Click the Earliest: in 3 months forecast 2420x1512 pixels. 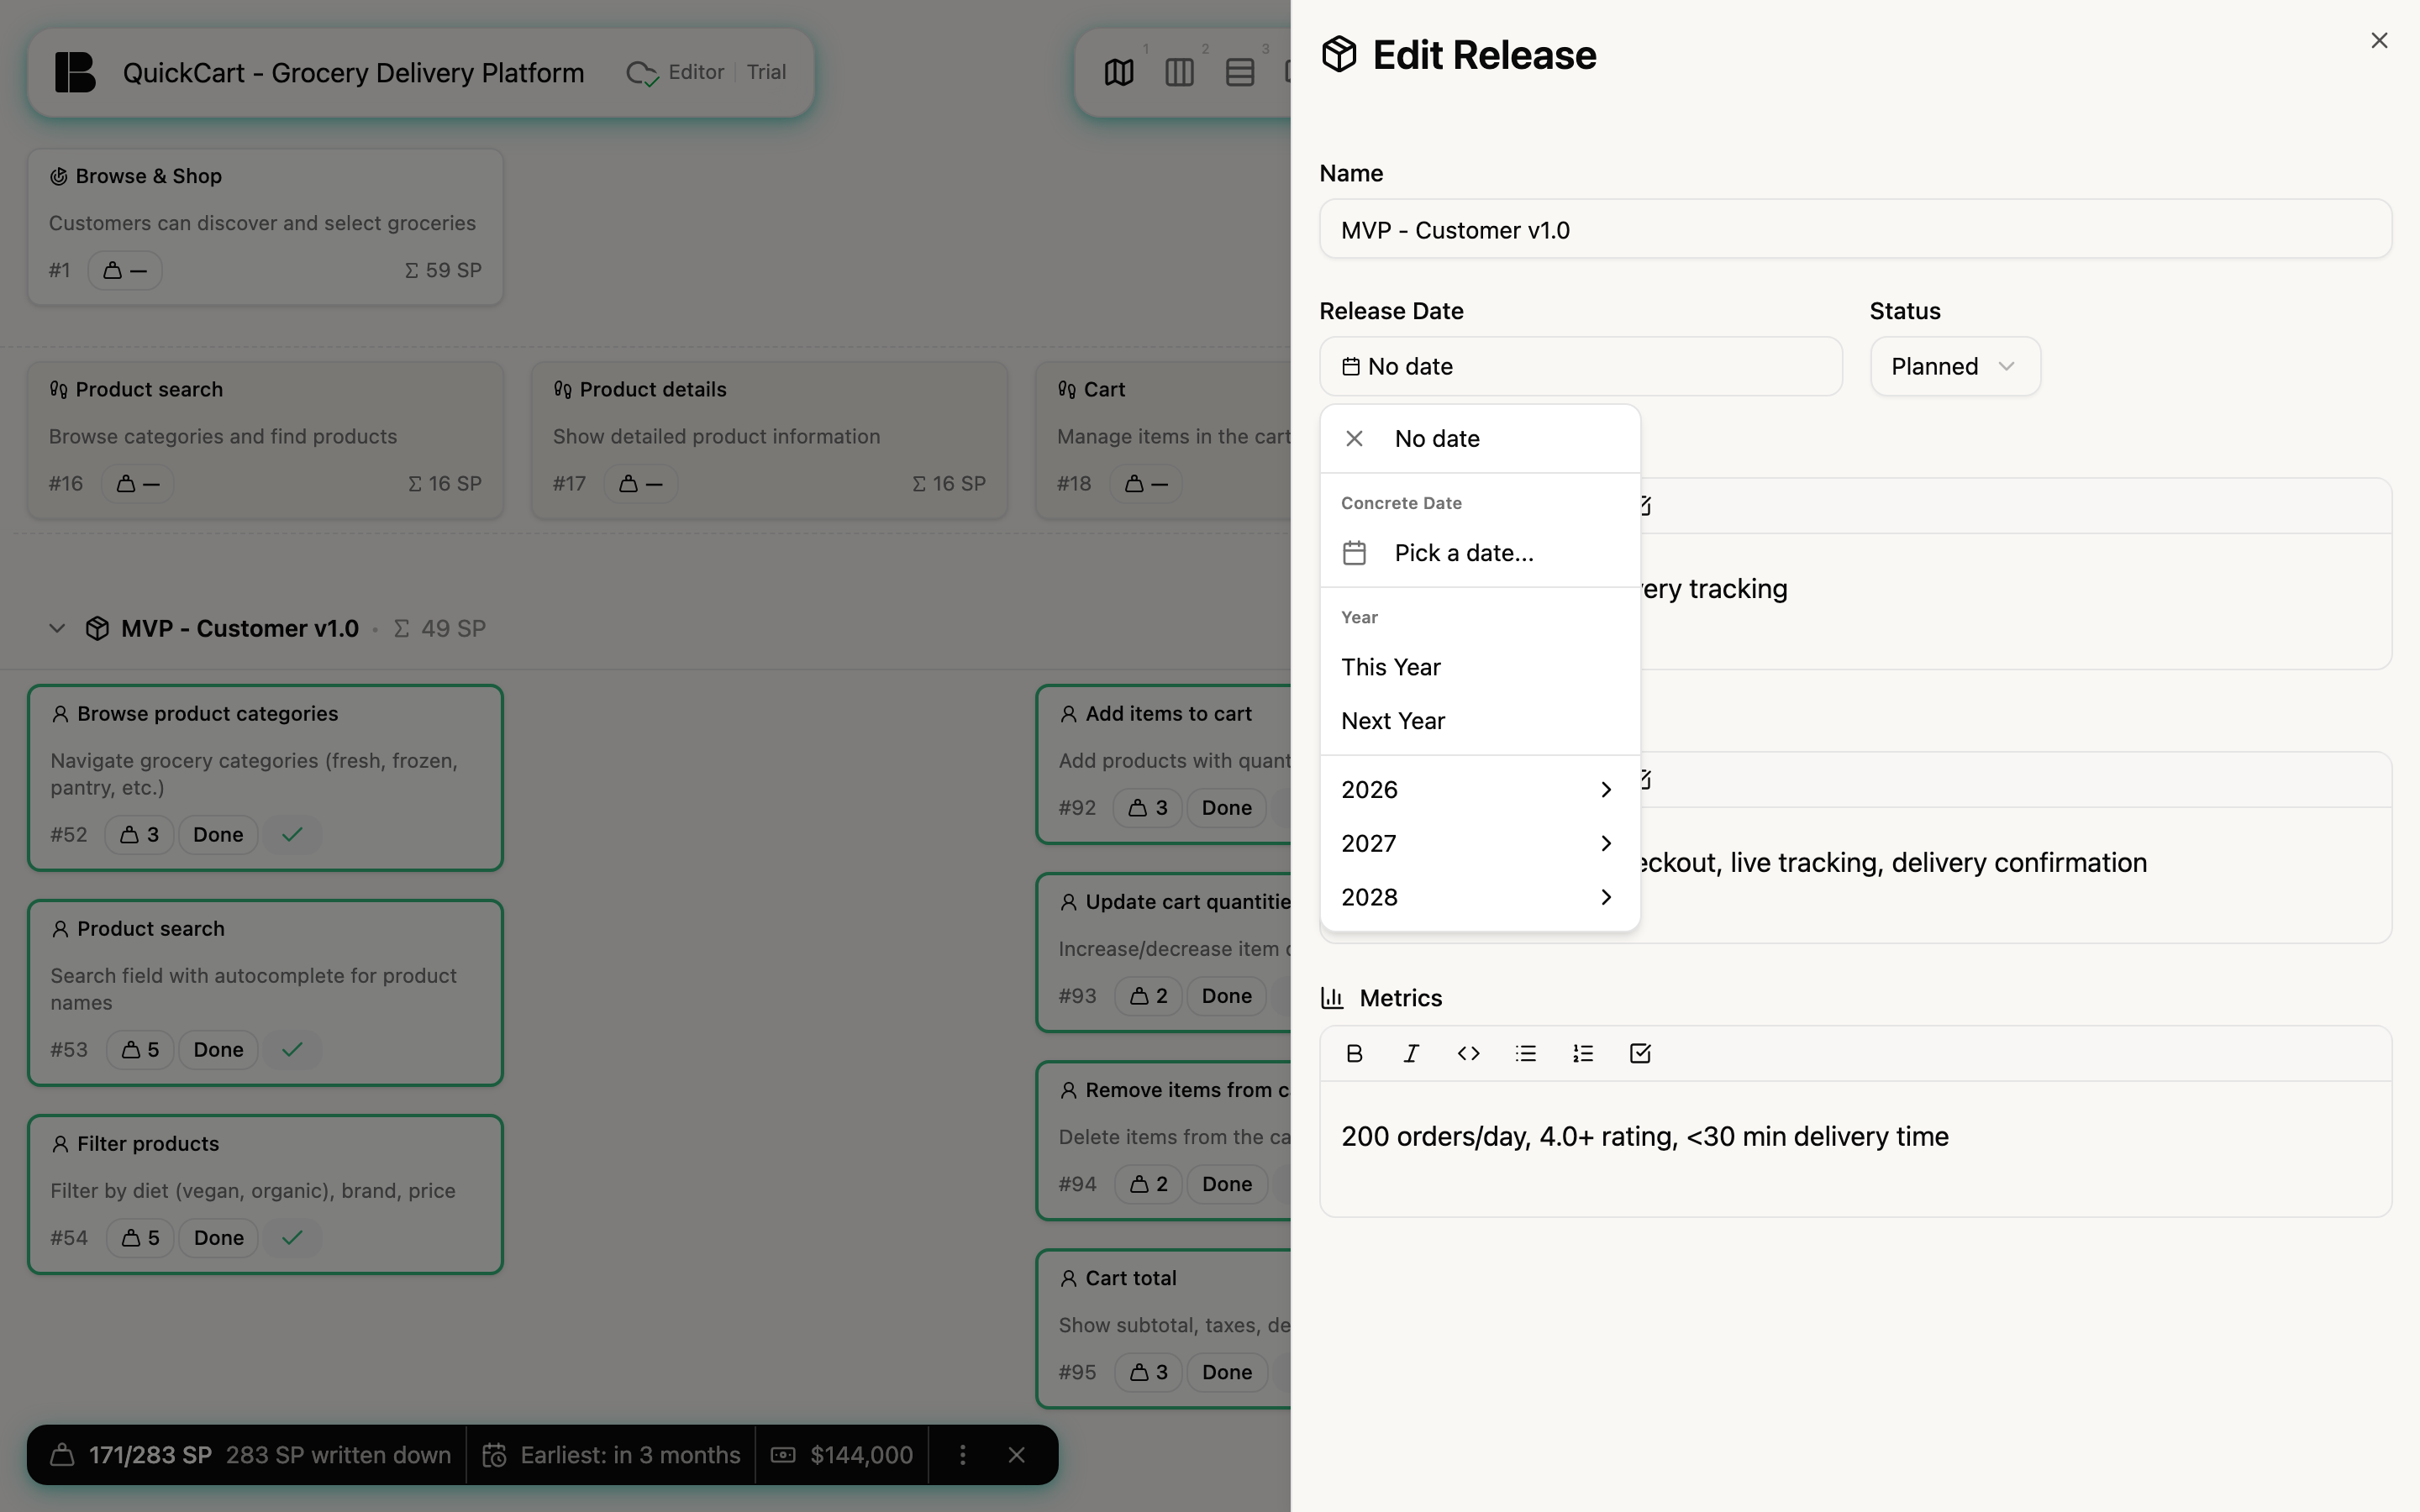tap(611, 1454)
